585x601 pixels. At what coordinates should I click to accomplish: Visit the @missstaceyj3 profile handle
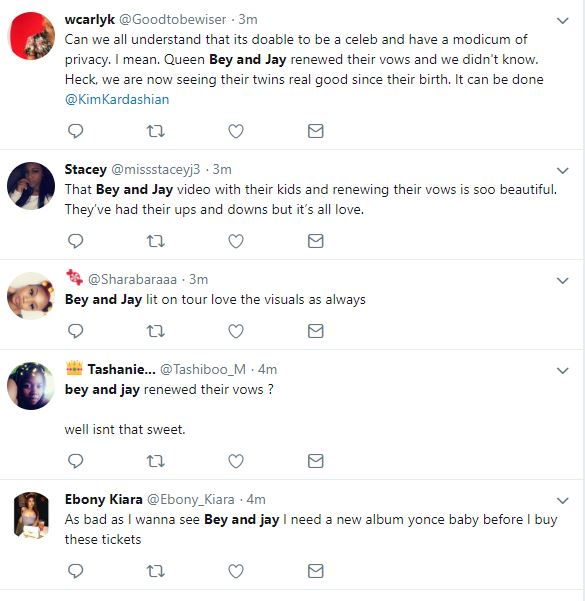[x=156, y=169]
